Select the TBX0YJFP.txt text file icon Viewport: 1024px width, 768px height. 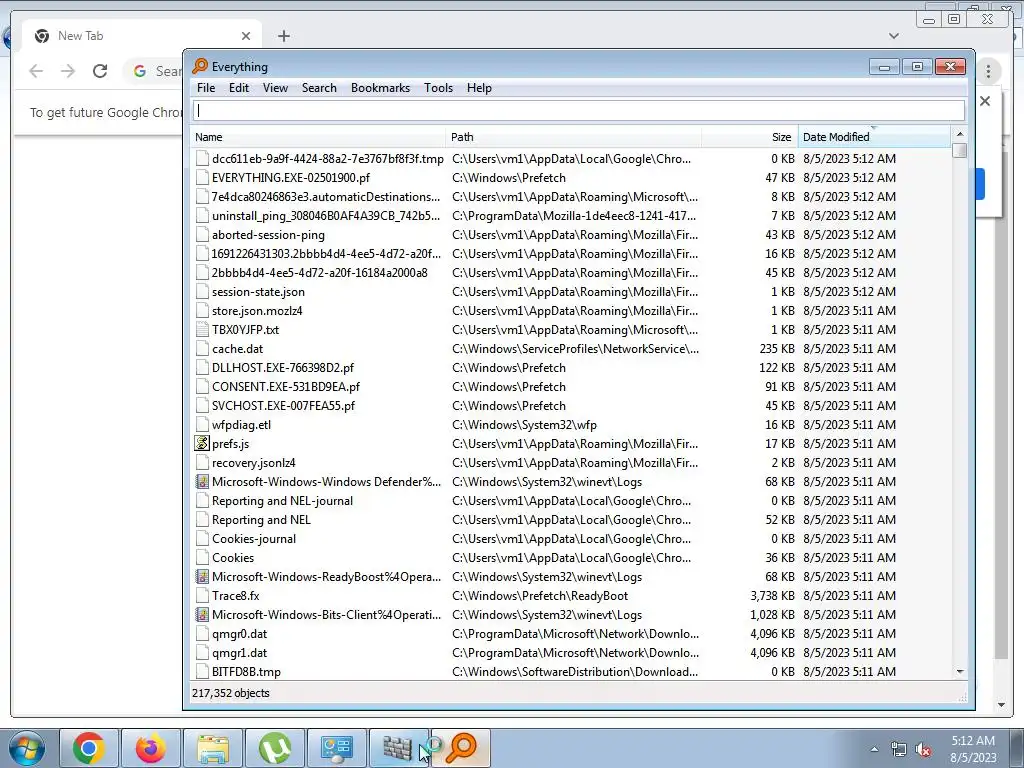202,330
